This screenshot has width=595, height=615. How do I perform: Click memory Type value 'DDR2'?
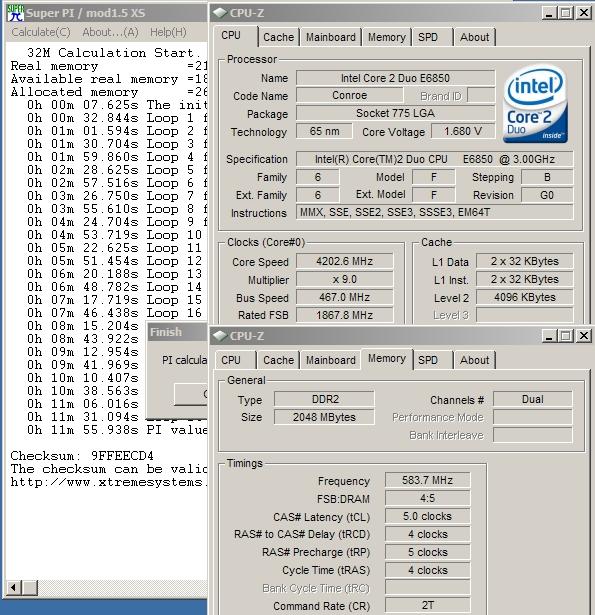coord(324,399)
